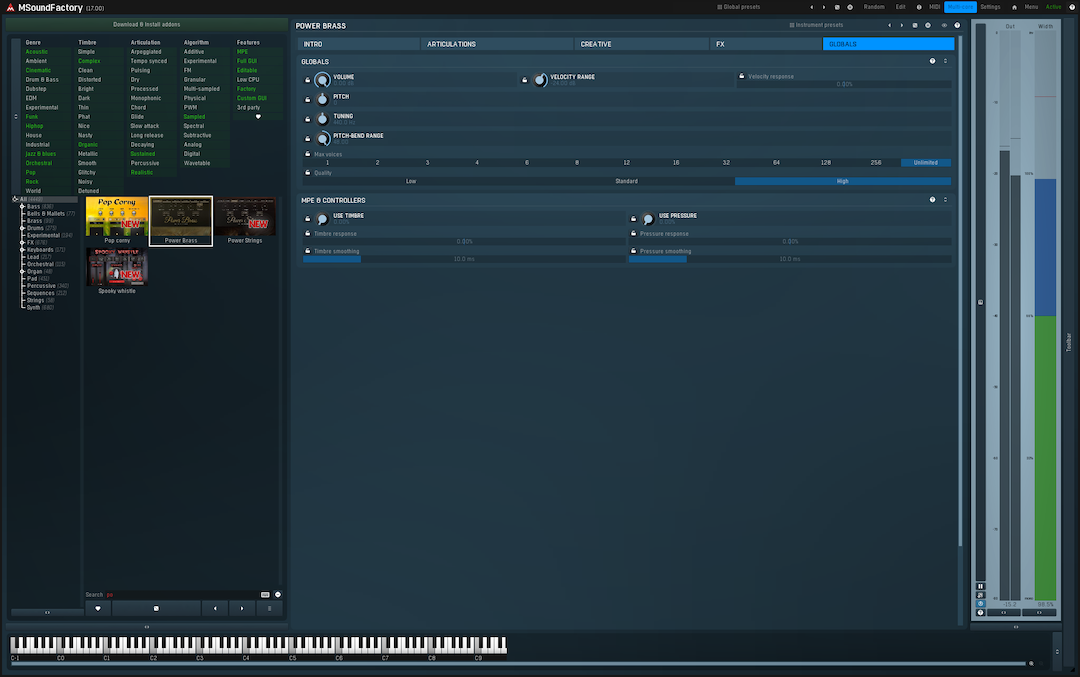Set Quality to Standard

coord(626,181)
